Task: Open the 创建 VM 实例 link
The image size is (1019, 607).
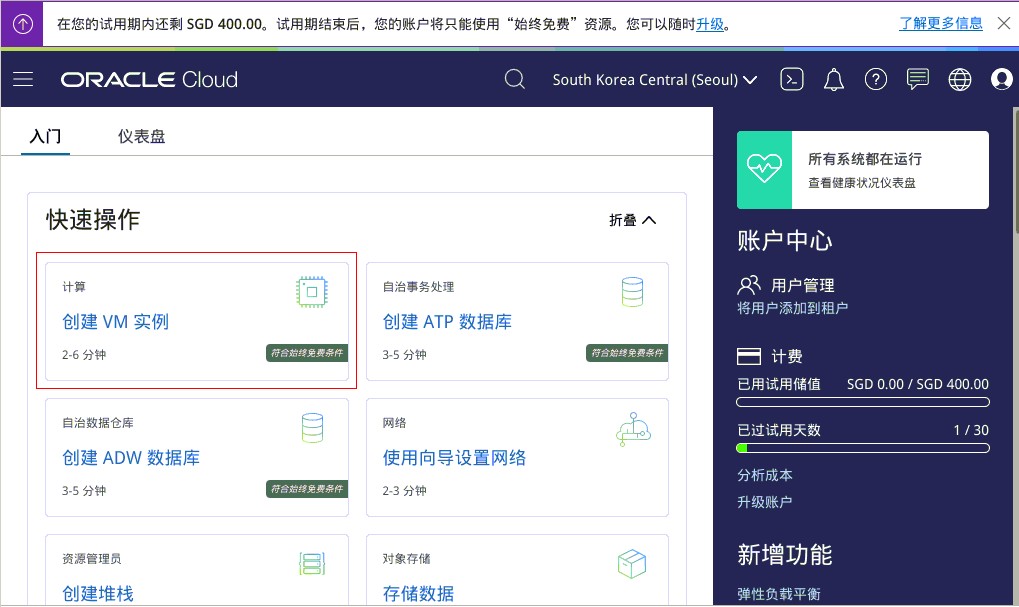Action: click(x=114, y=322)
